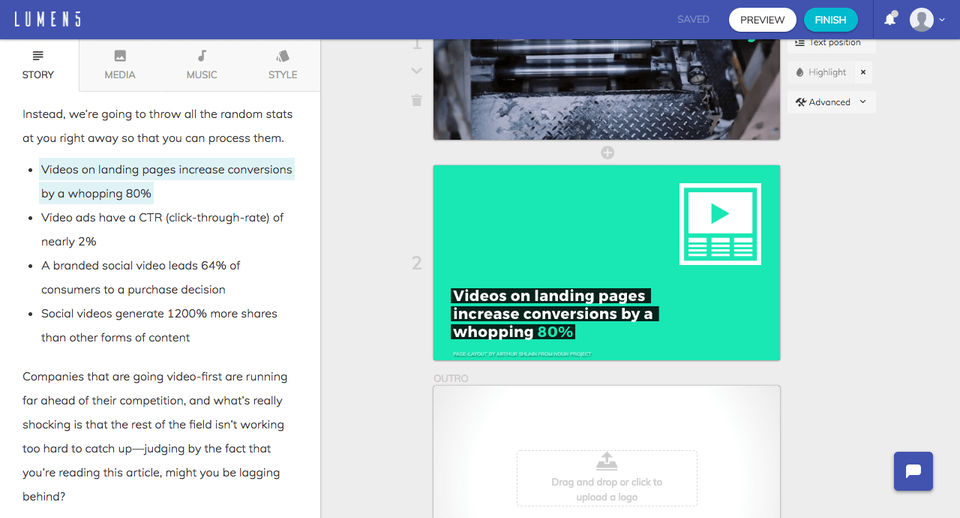Toggle the Highlight option
Viewport: 960px width, 518px height.
[x=821, y=72]
